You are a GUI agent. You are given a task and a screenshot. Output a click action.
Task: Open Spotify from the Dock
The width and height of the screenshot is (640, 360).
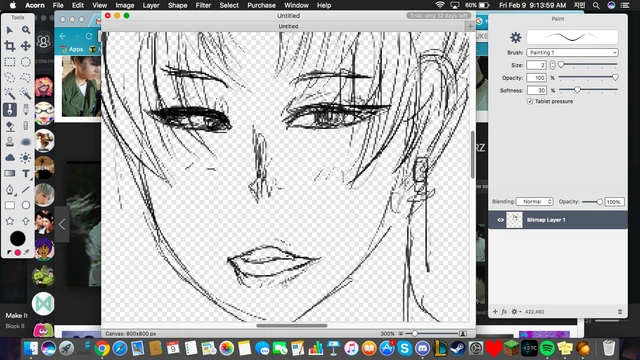[x=547, y=349]
